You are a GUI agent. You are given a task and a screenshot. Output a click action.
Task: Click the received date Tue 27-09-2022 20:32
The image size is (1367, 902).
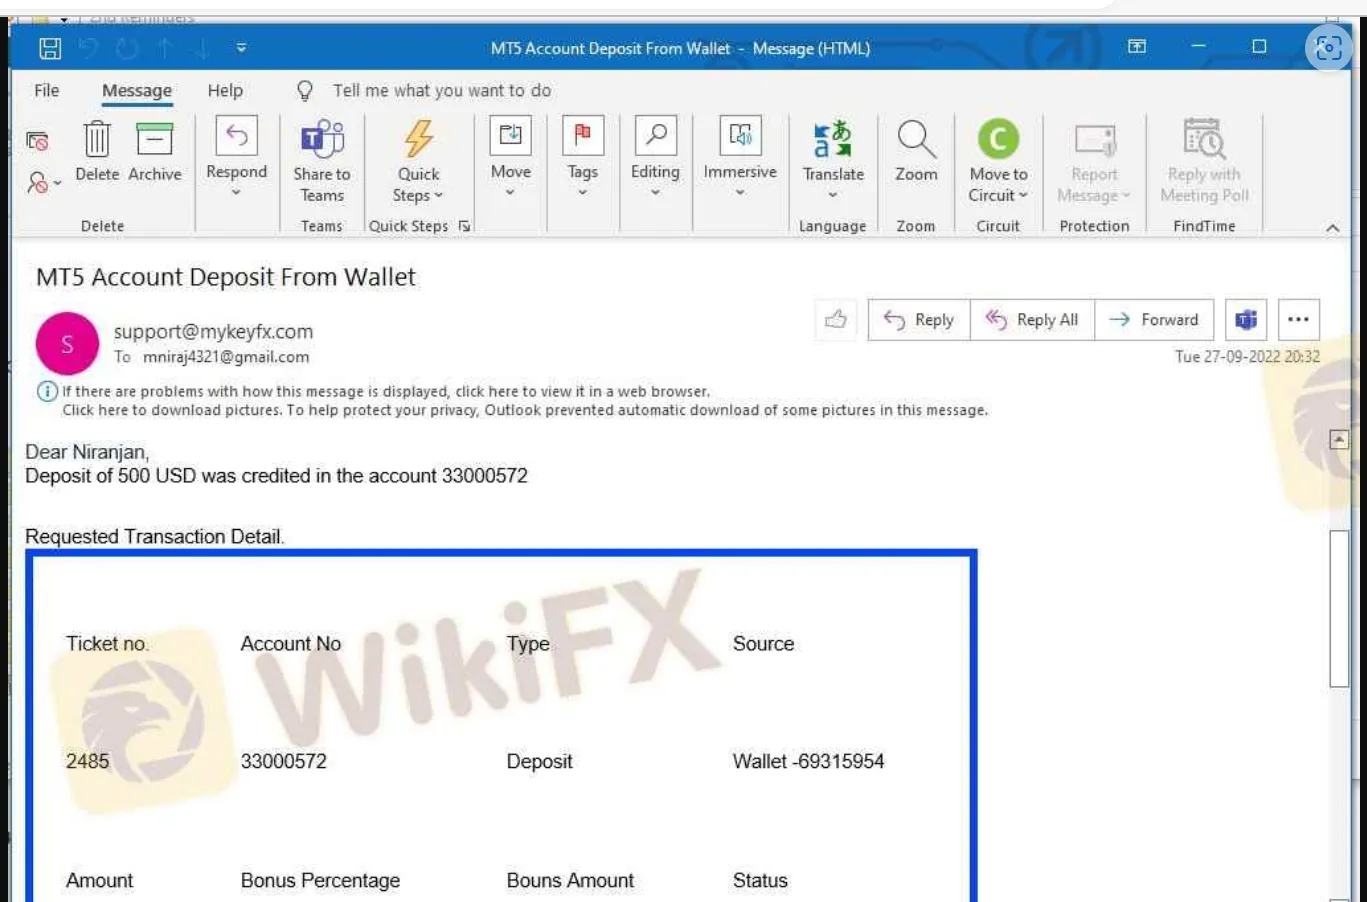(1247, 357)
